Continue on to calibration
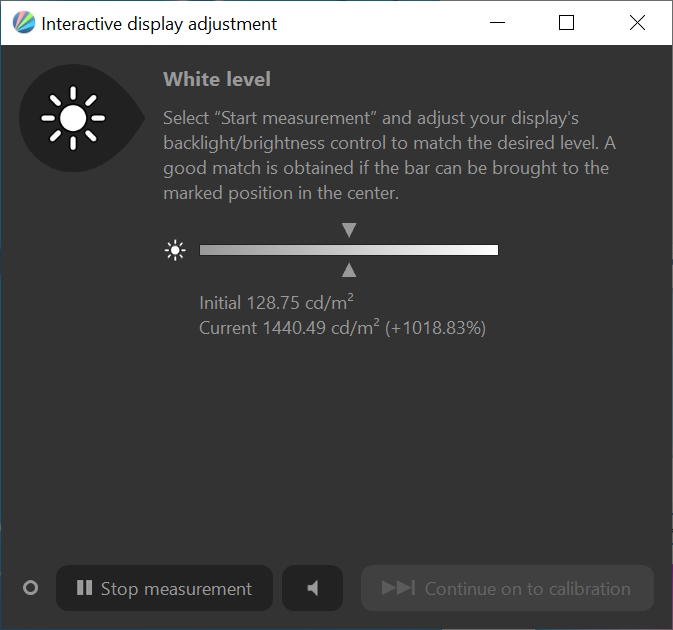673x630 pixels. (507, 588)
